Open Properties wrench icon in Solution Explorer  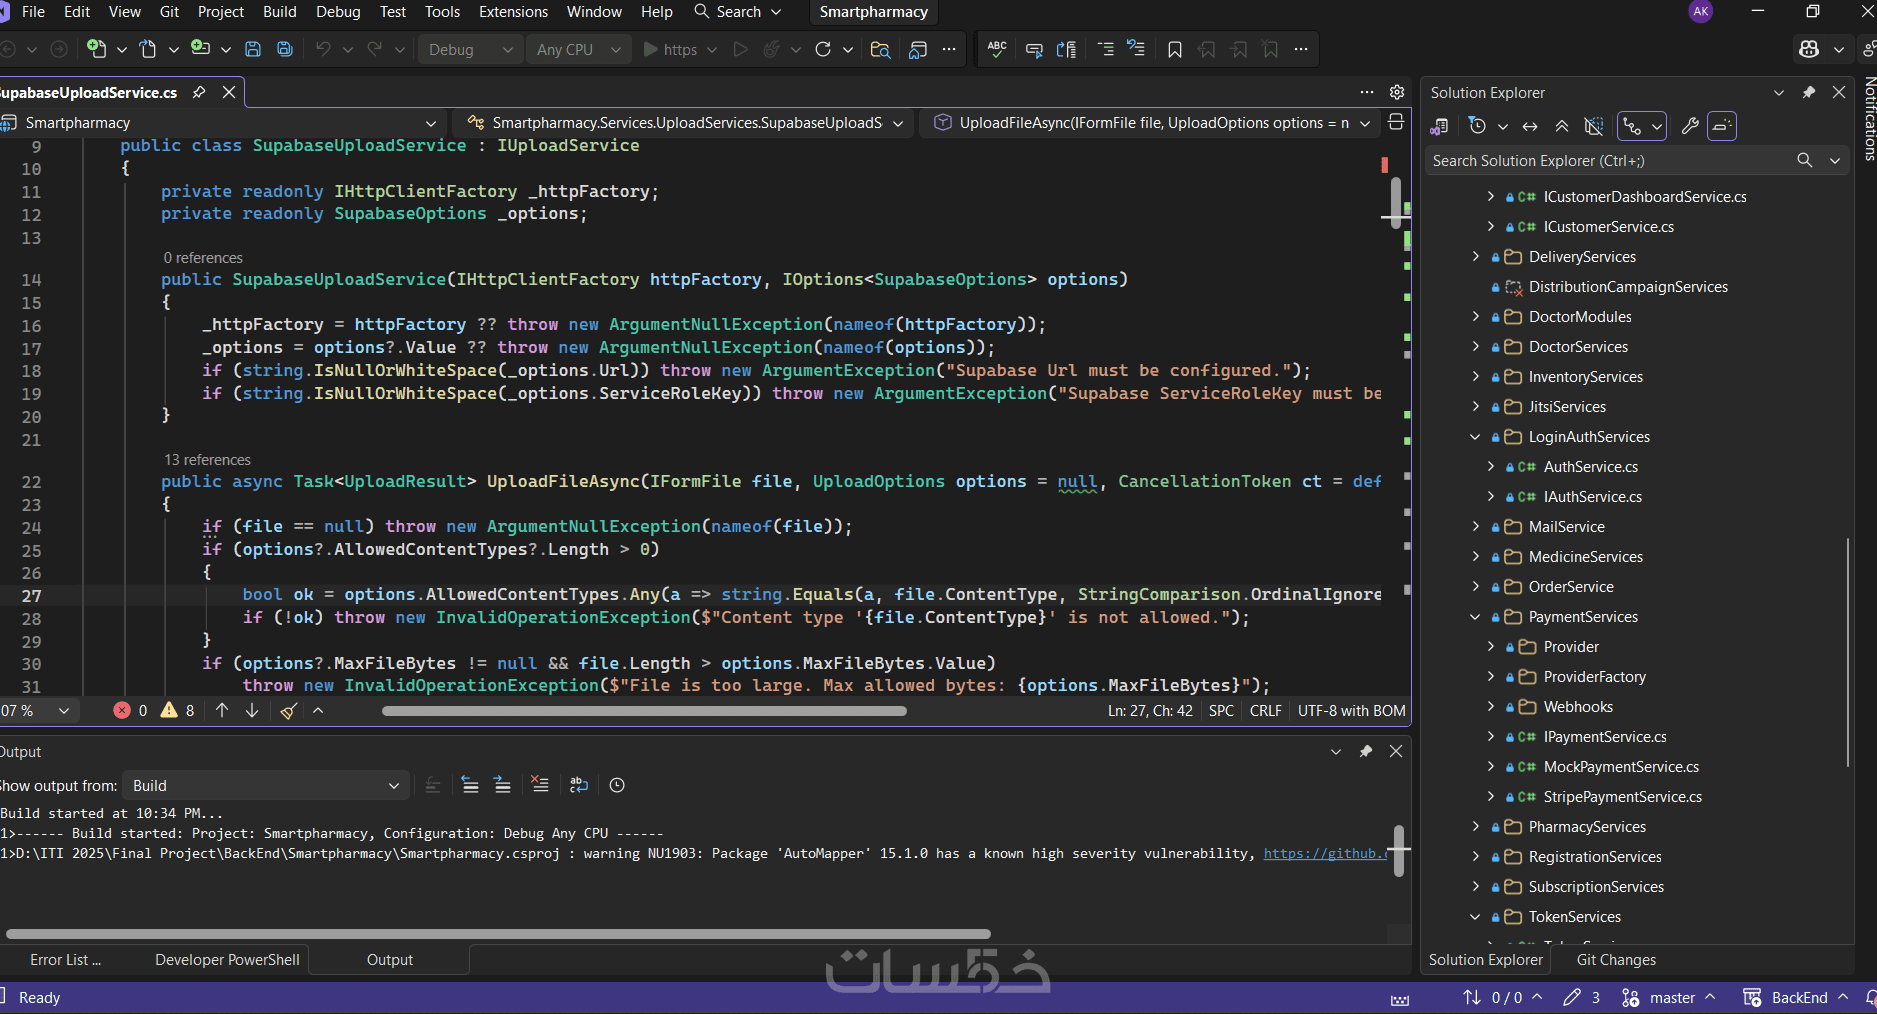click(1690, 126)
